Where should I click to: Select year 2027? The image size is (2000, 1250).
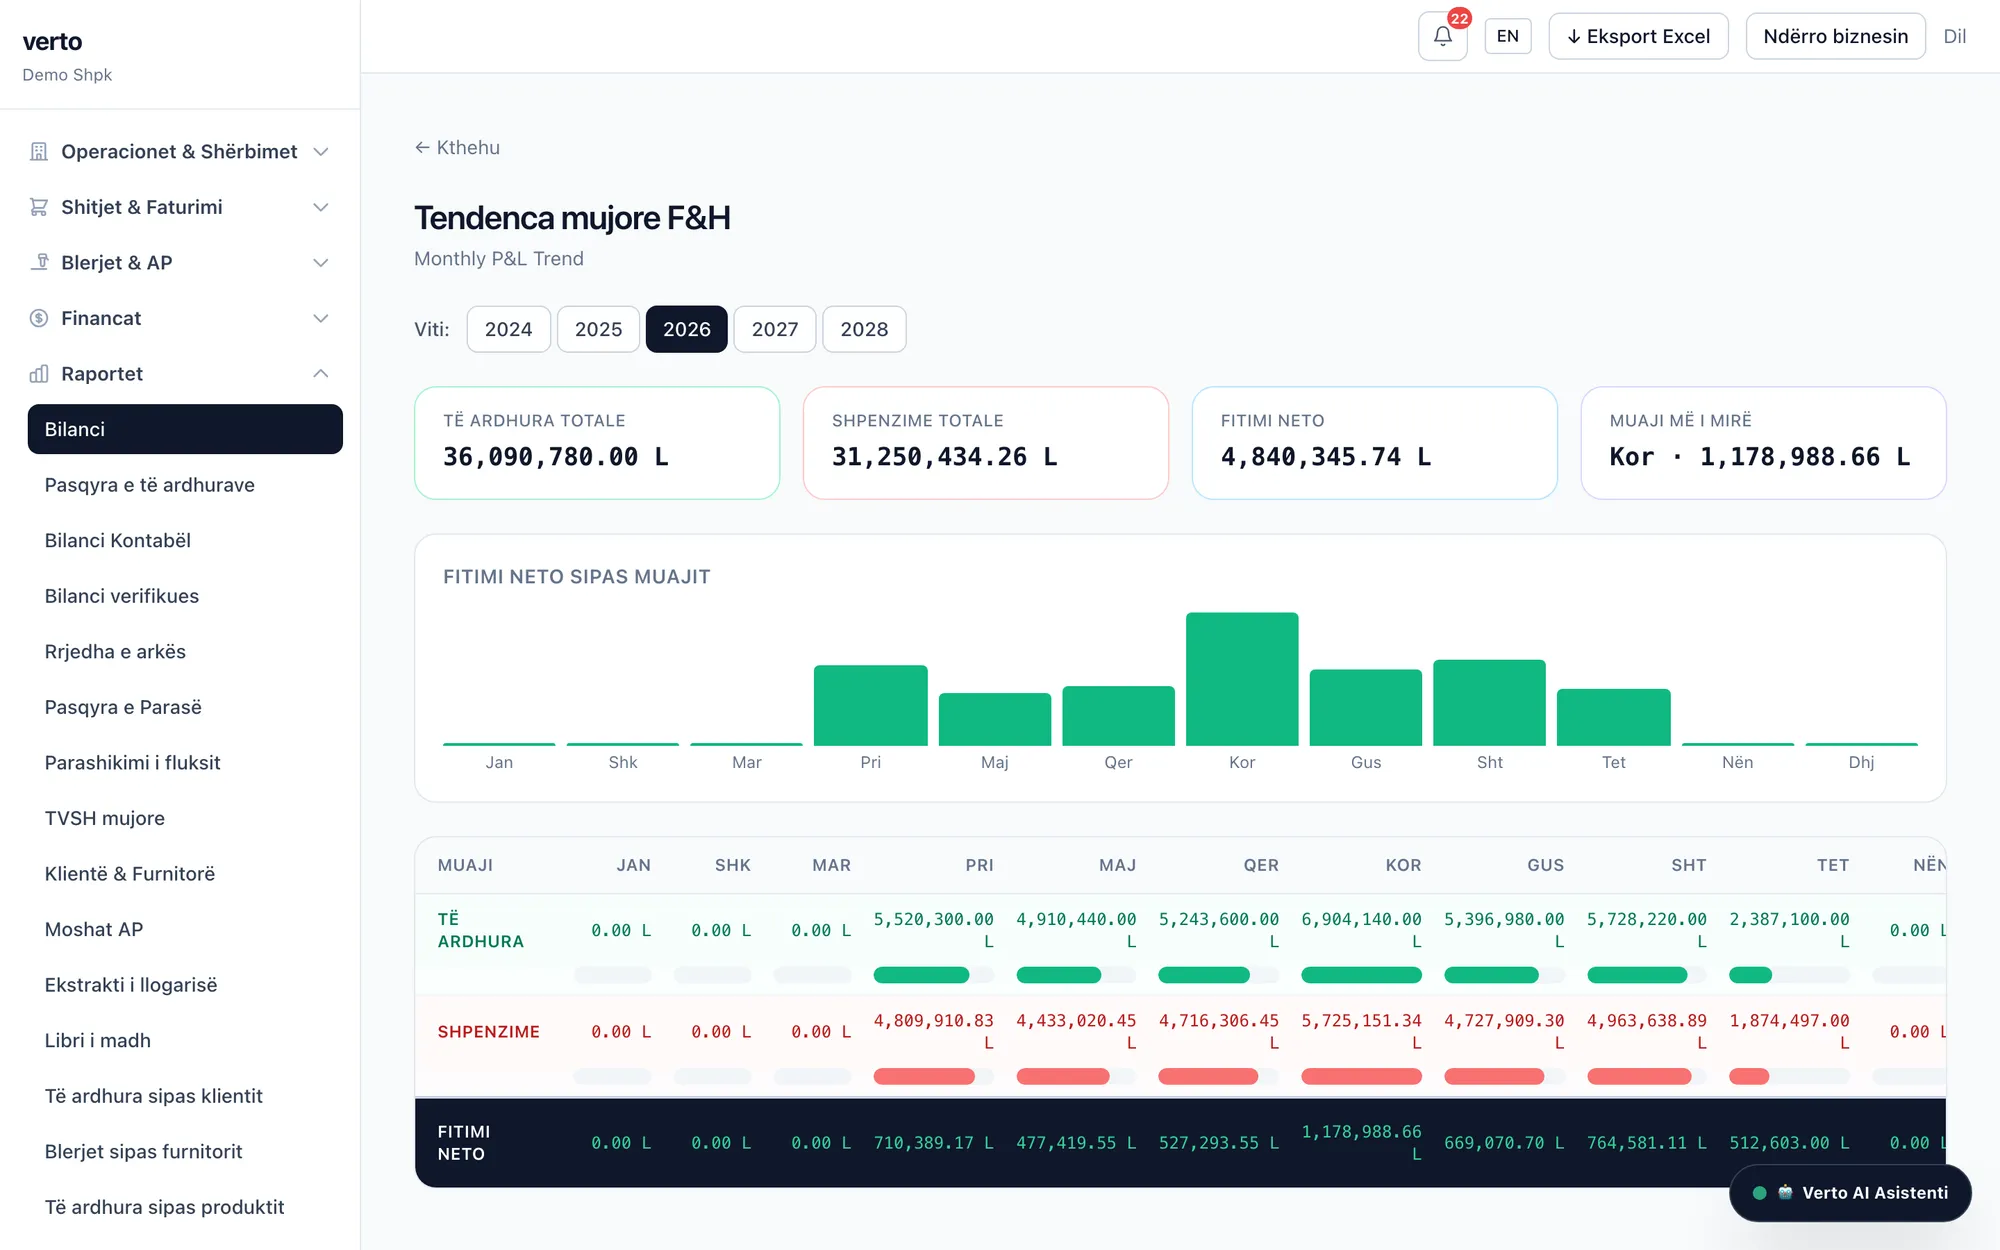tap(775, 329)
